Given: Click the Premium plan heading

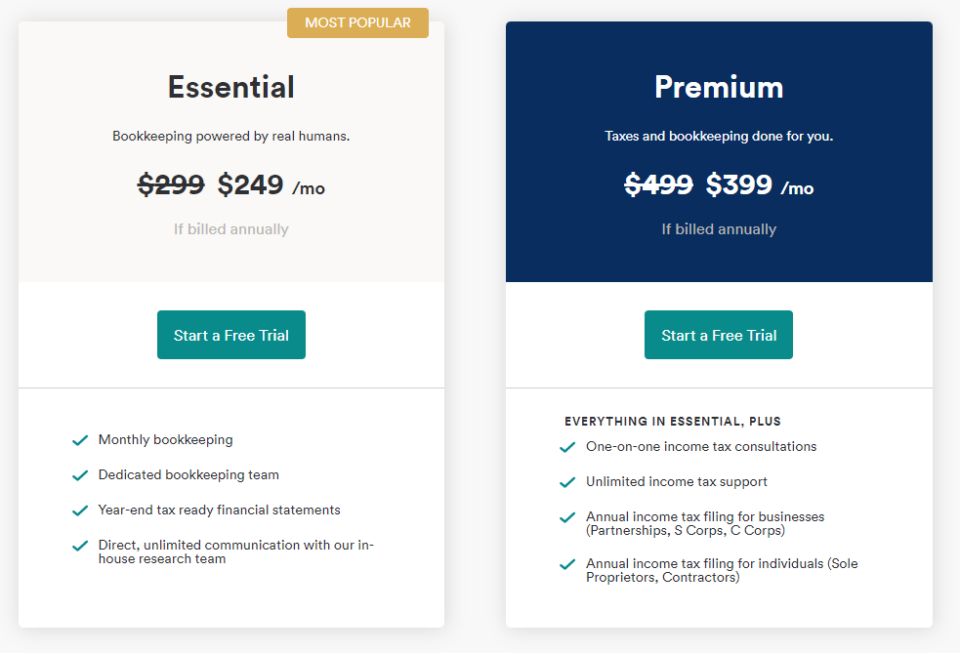Looking at the screenshot, I should (x=718, y=88).
